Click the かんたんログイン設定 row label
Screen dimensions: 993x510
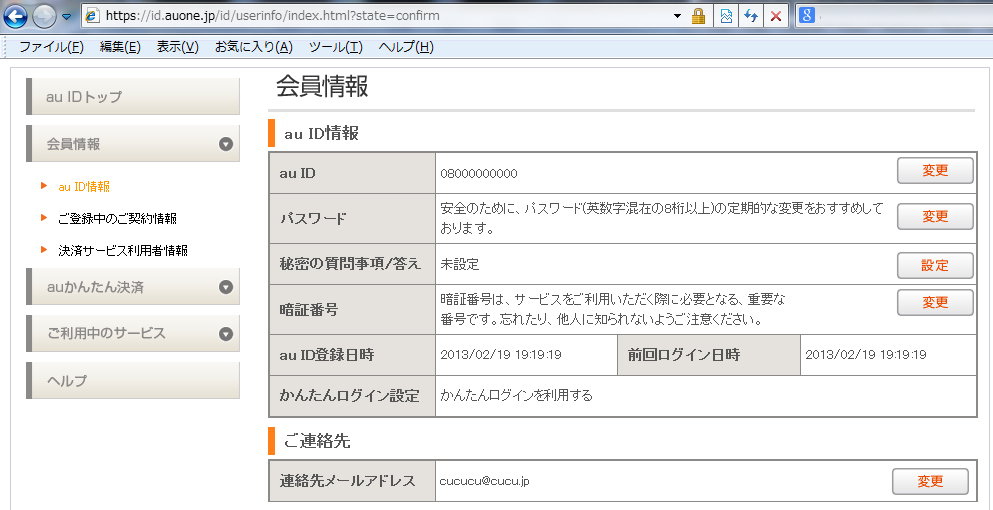click(350, 396)
